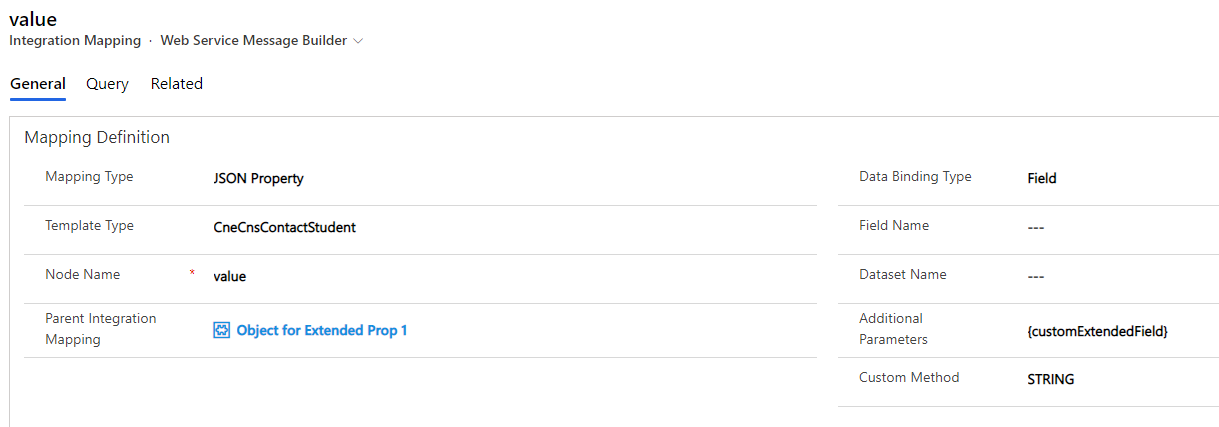
Task: Switch to the General tab
Action: pos(38,84)
